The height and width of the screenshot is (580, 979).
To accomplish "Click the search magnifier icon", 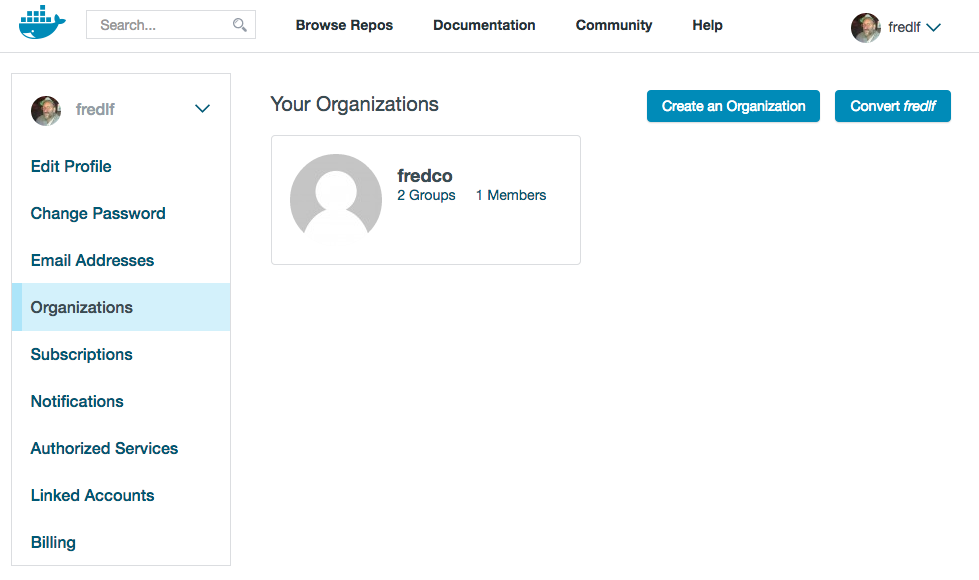I will (240, 25).
